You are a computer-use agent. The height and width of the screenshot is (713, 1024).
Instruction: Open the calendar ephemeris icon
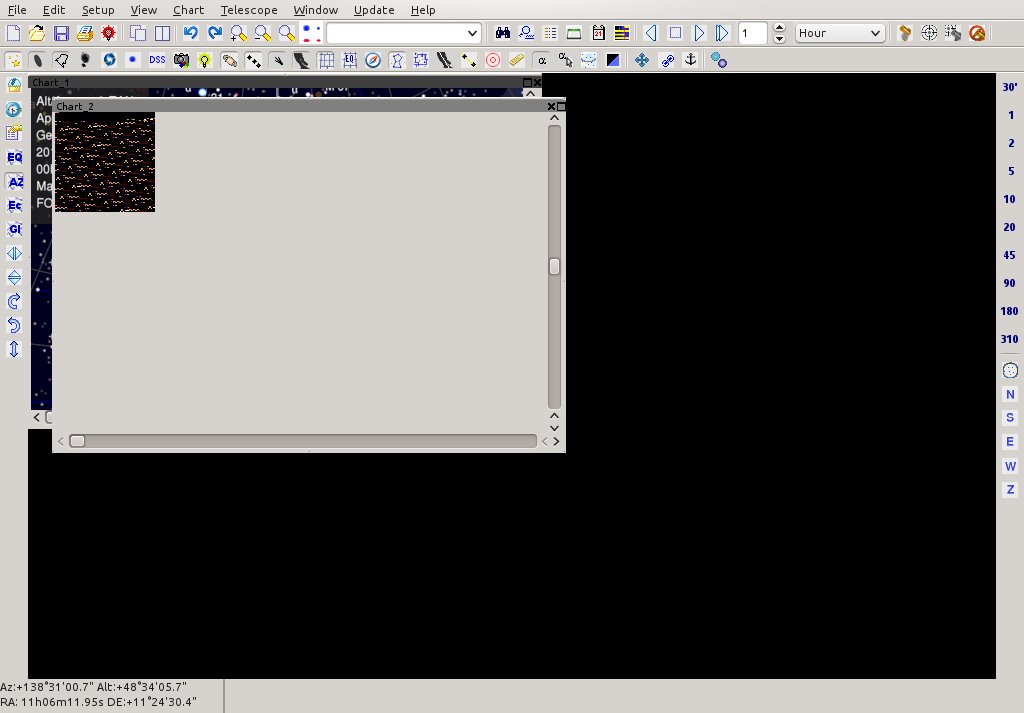[x=598, y=33]
